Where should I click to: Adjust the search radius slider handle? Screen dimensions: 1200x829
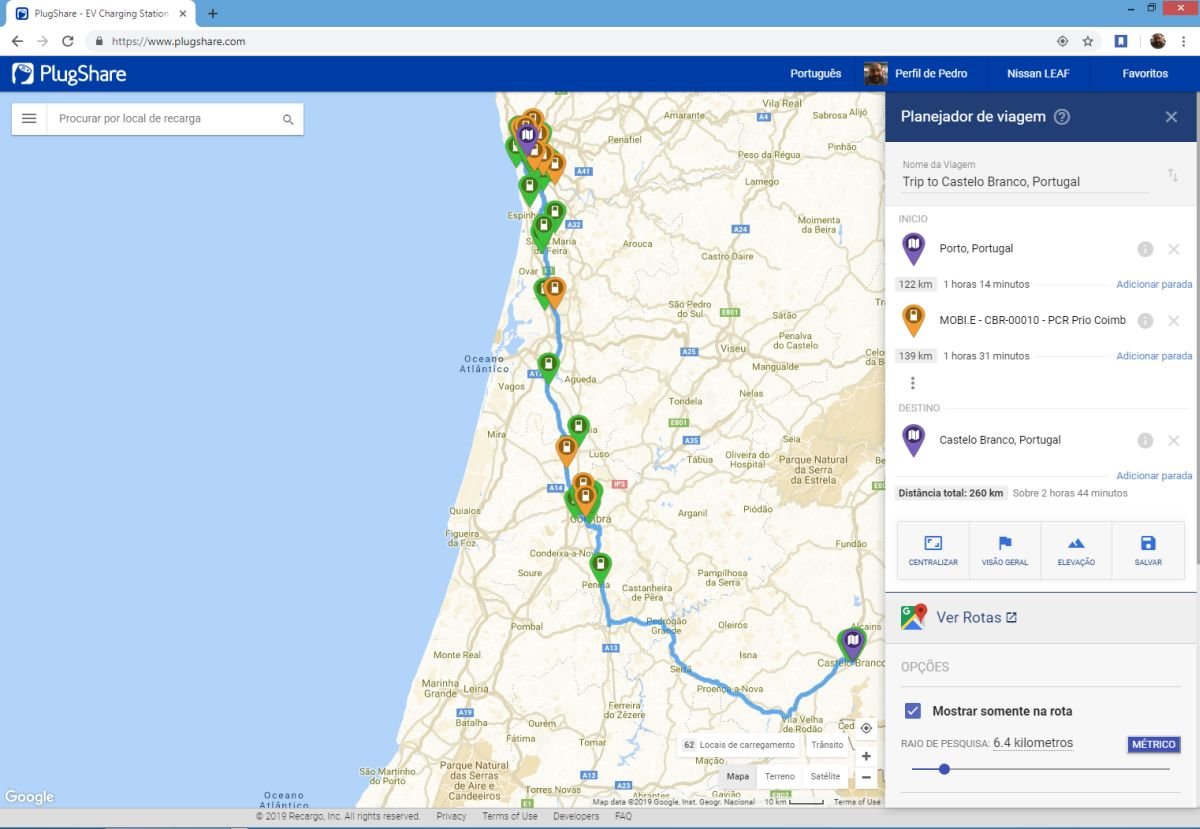(x=944, y=769)
